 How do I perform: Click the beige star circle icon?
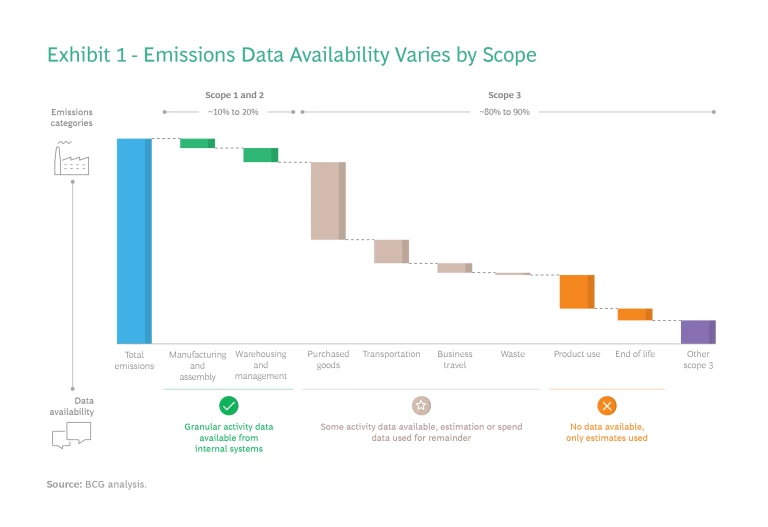coord(421,405)
